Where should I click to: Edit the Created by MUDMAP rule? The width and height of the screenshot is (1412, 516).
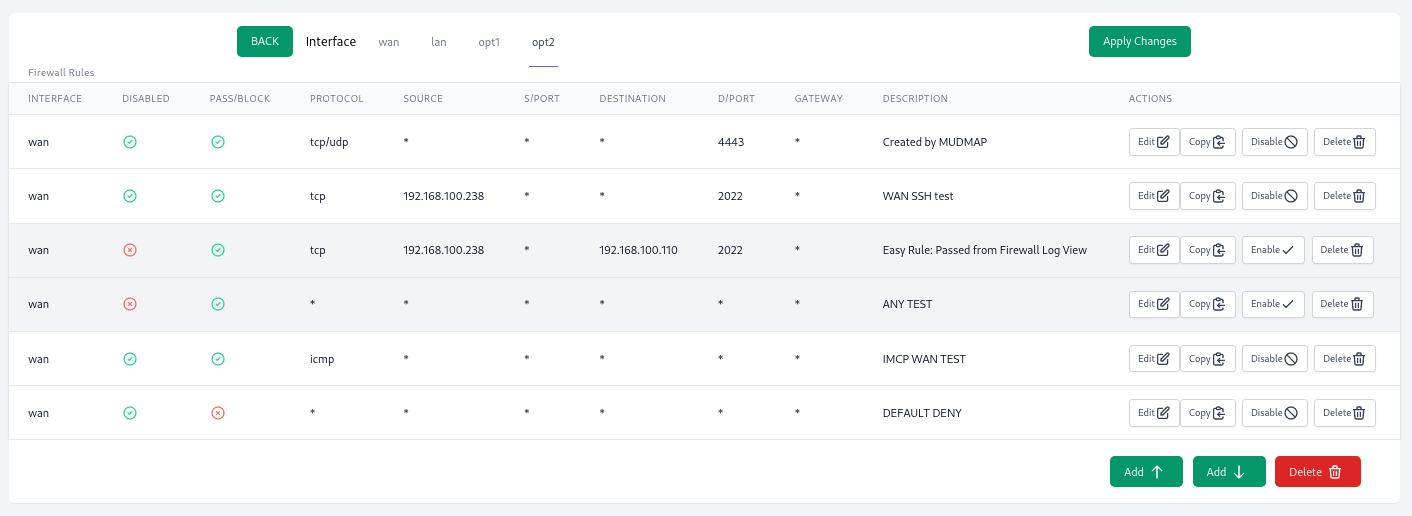coord(1154,142)
